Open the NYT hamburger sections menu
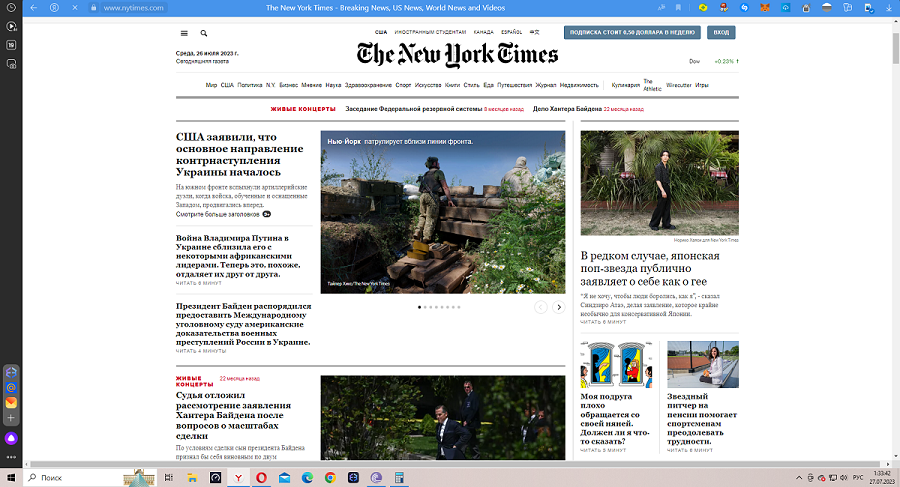This screenshot has width=900, height=487. [184, 33]
